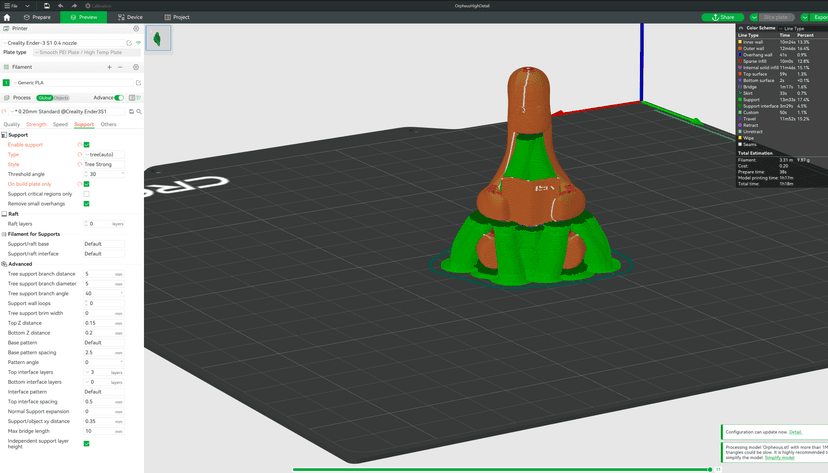Uncheck Remove small overhangs
The image size is (828, 473).
(x=87, y=204)
